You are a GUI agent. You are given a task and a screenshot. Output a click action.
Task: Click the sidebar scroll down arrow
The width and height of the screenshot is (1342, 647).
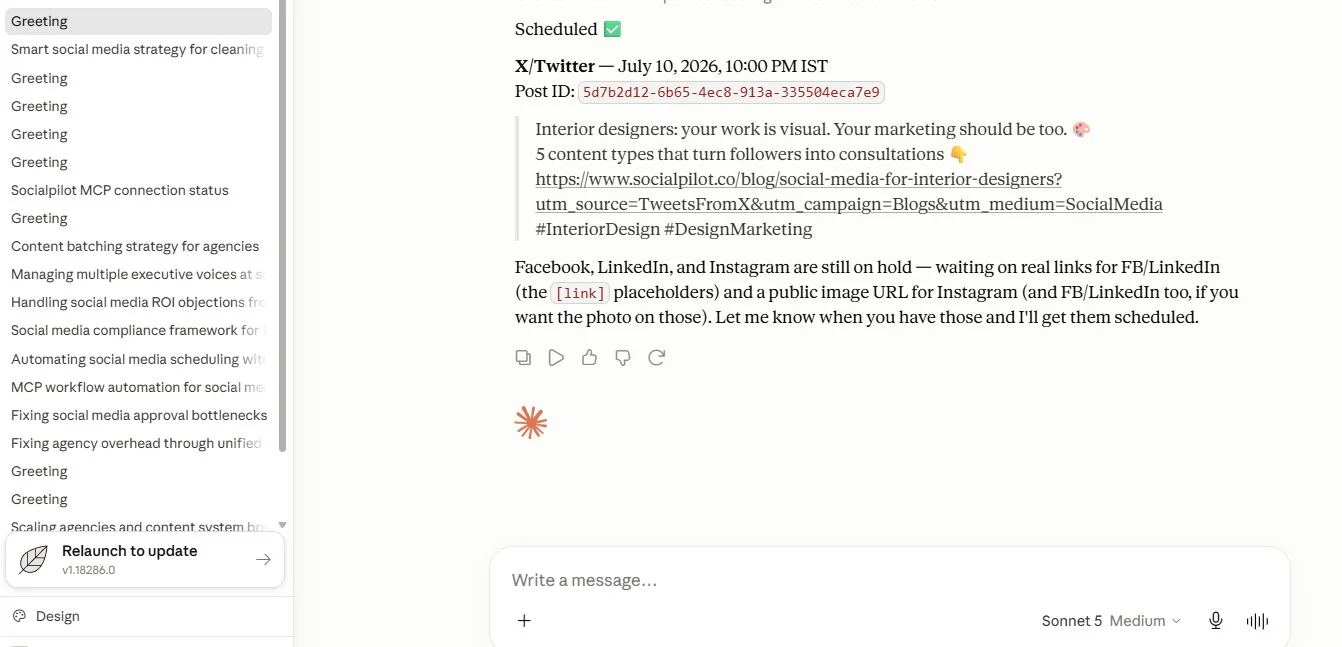click(x=282, y=524)
